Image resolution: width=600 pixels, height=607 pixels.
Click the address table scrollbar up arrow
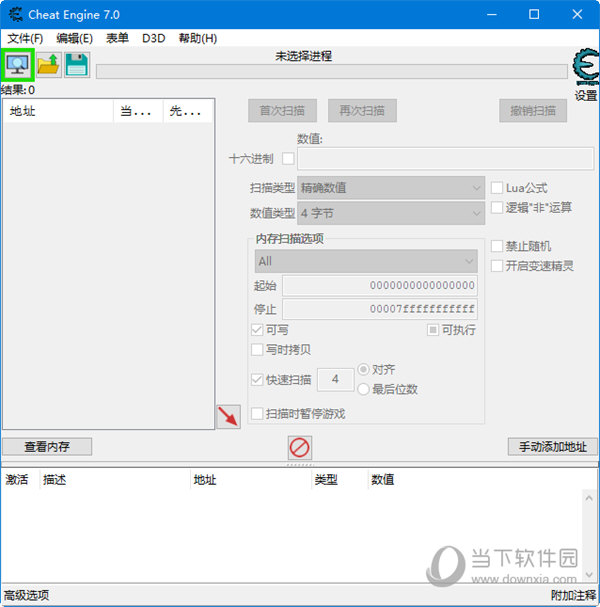589,498
